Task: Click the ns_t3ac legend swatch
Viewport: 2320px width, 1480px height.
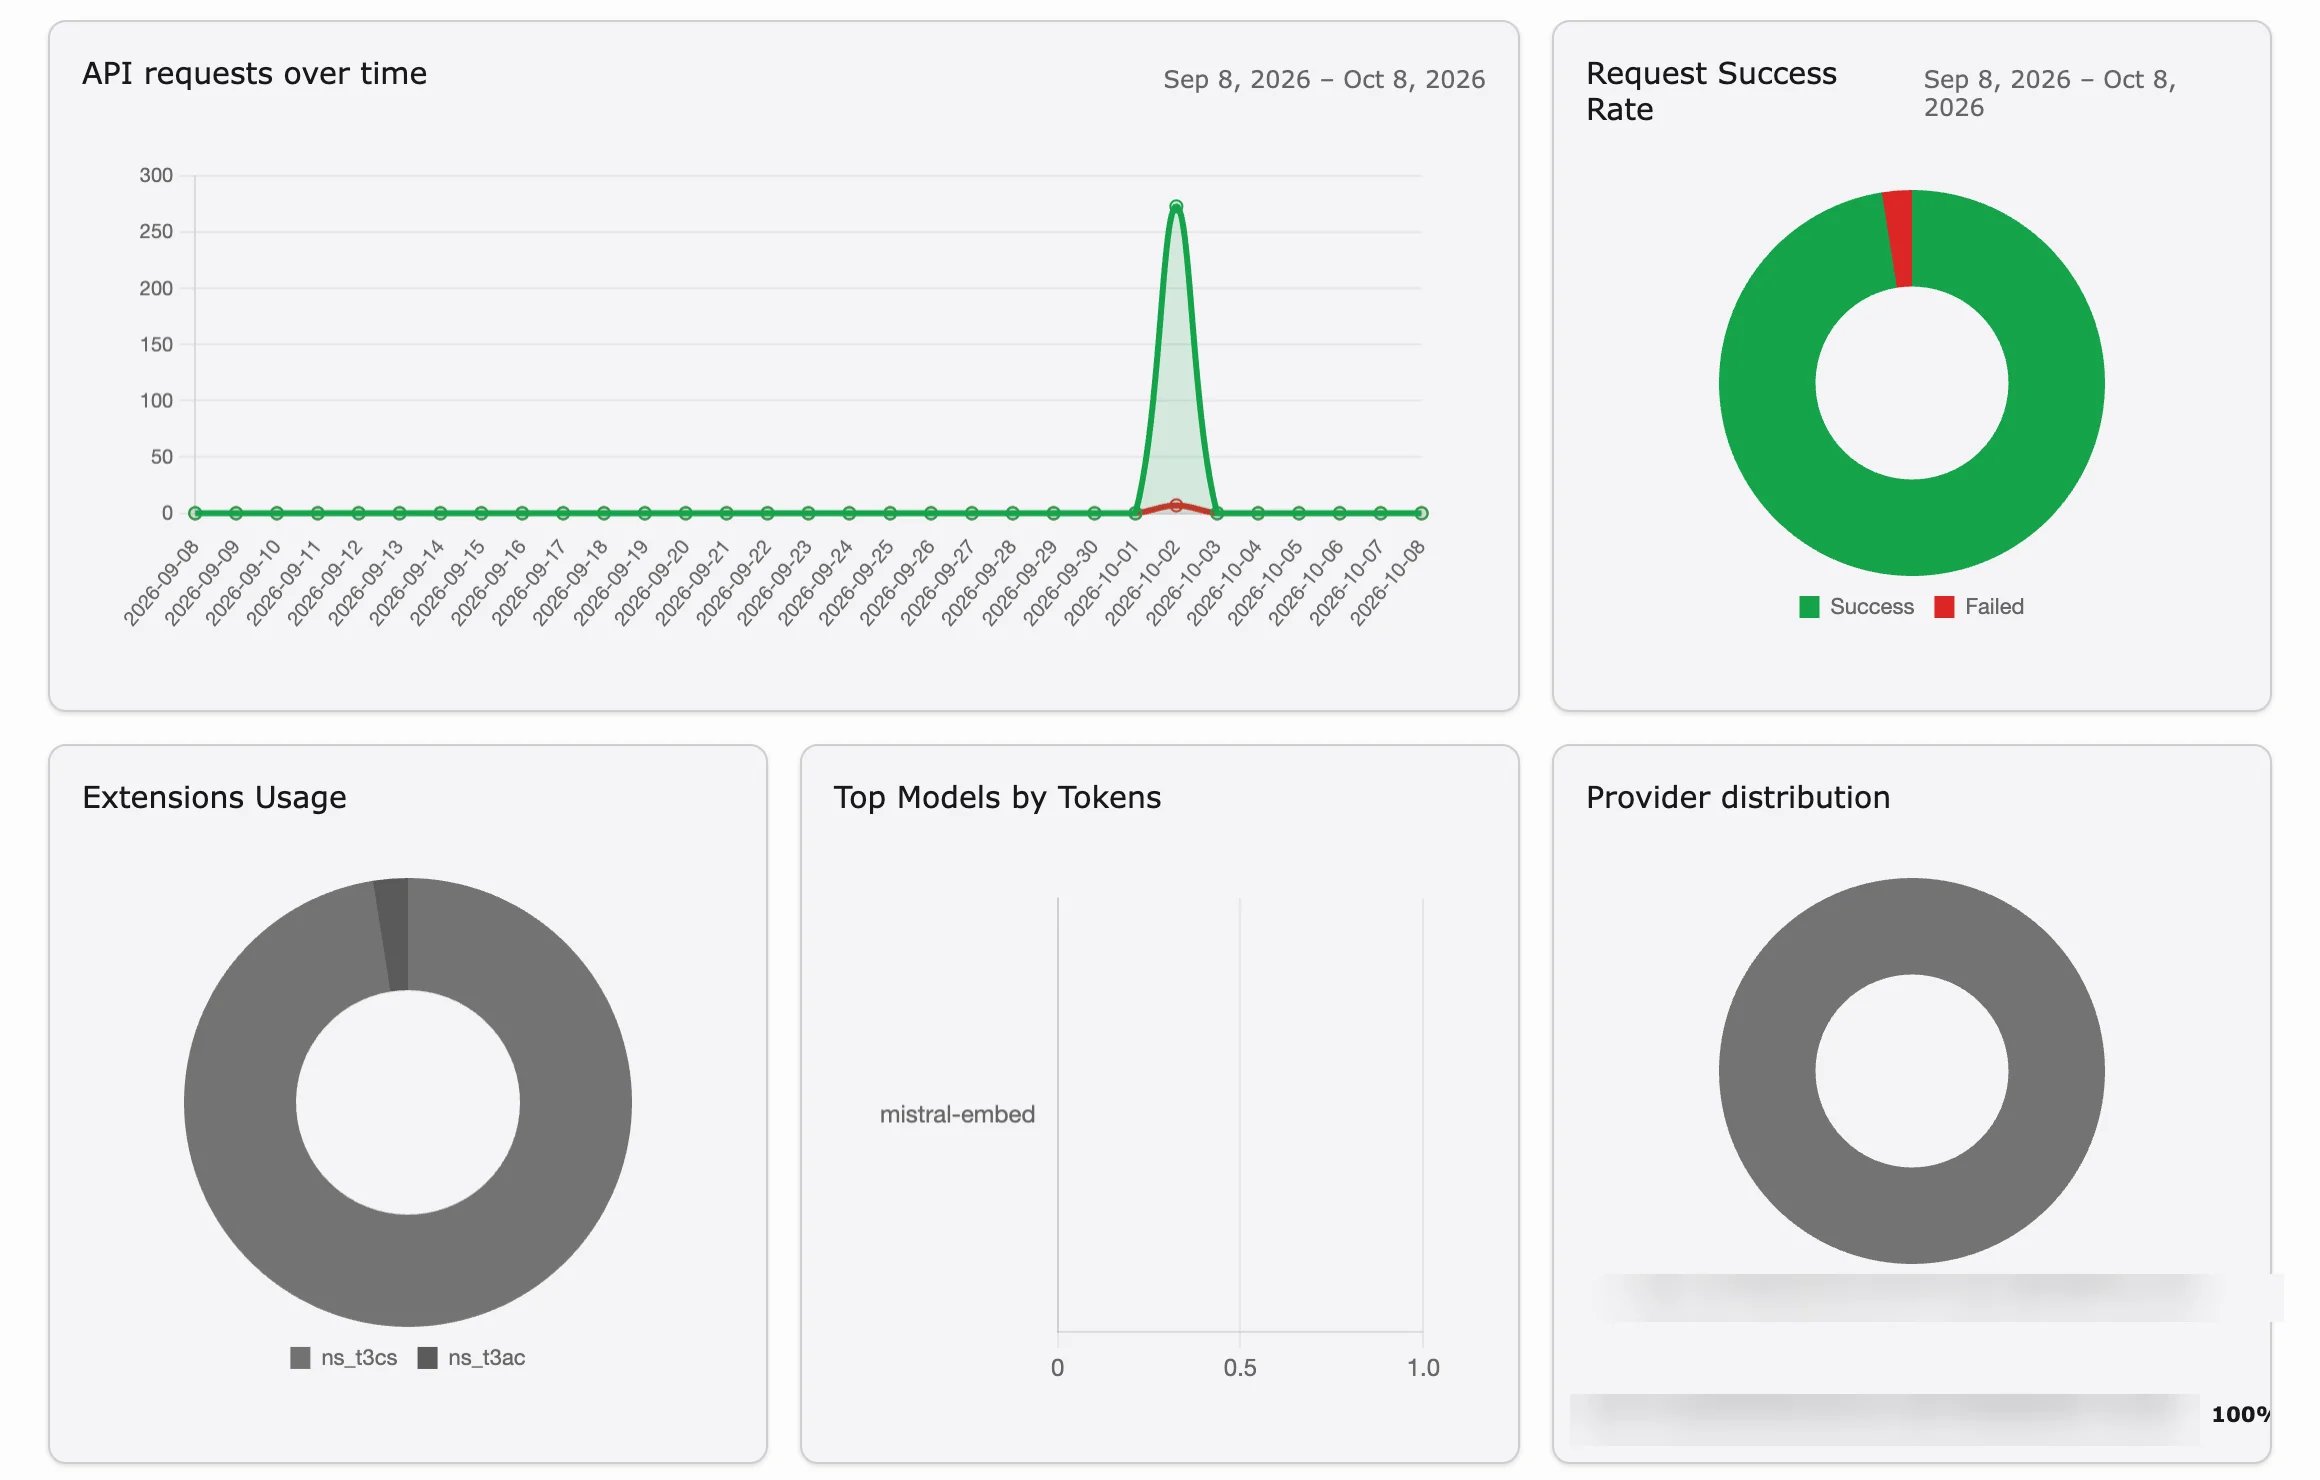Action: pos(427,1358)
